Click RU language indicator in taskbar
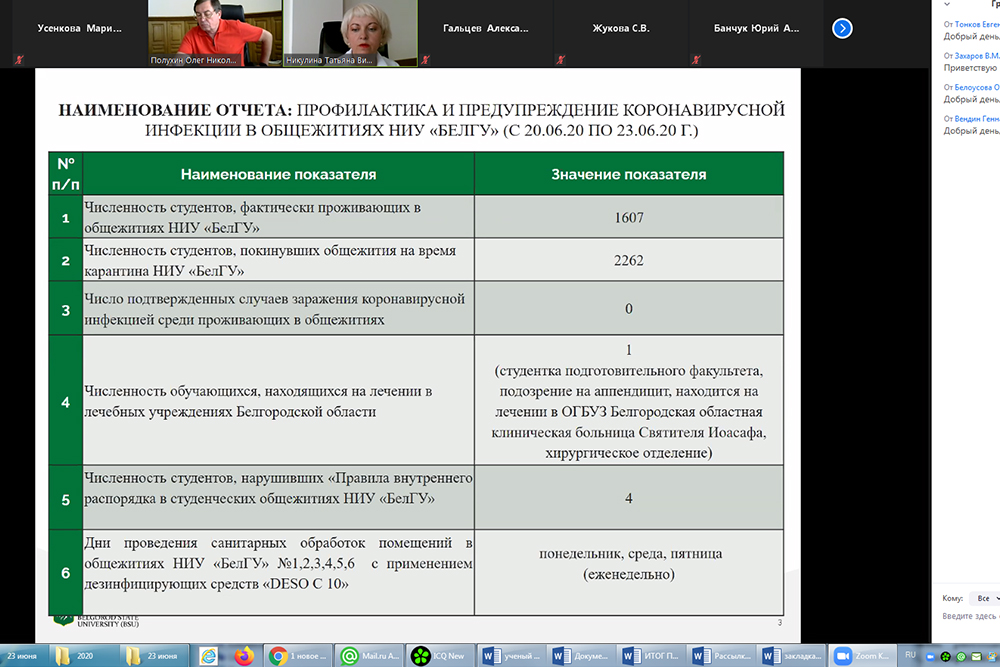This screenshot has height=667, width=1000. tap(909, 656)
